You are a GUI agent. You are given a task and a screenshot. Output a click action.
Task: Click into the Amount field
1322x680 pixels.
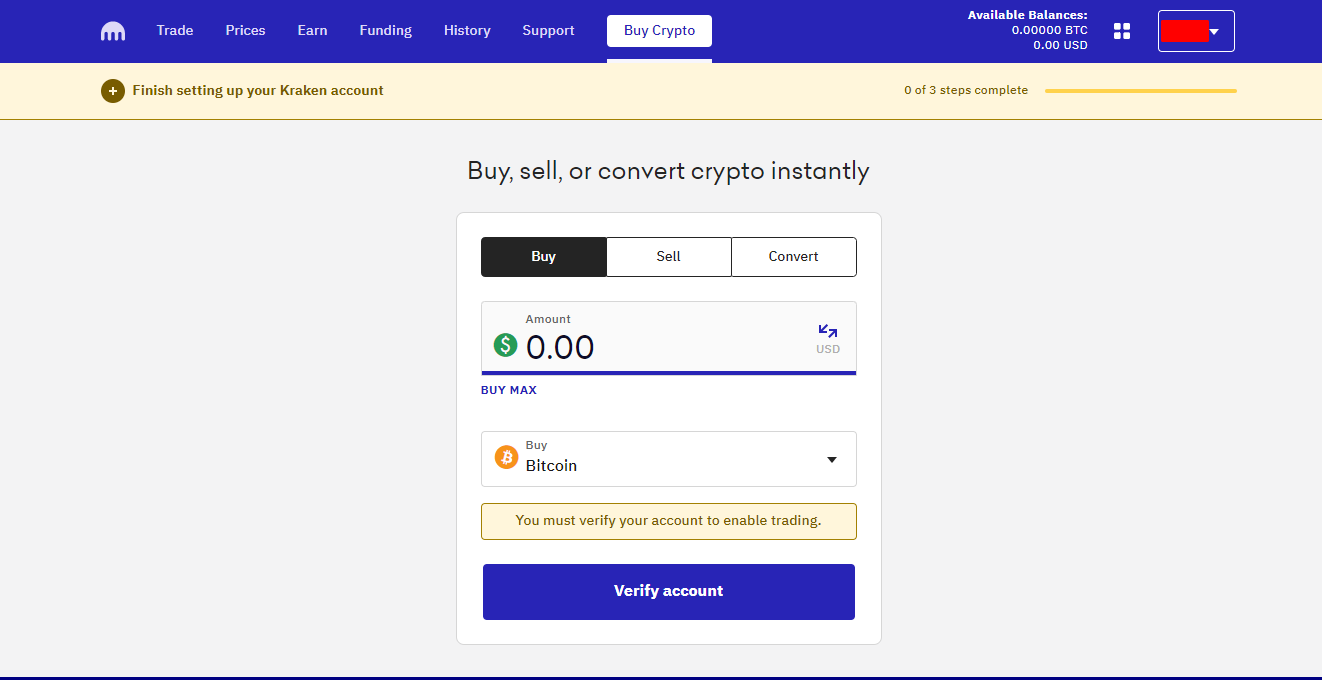pyautogui.click(x=669, y=338)
